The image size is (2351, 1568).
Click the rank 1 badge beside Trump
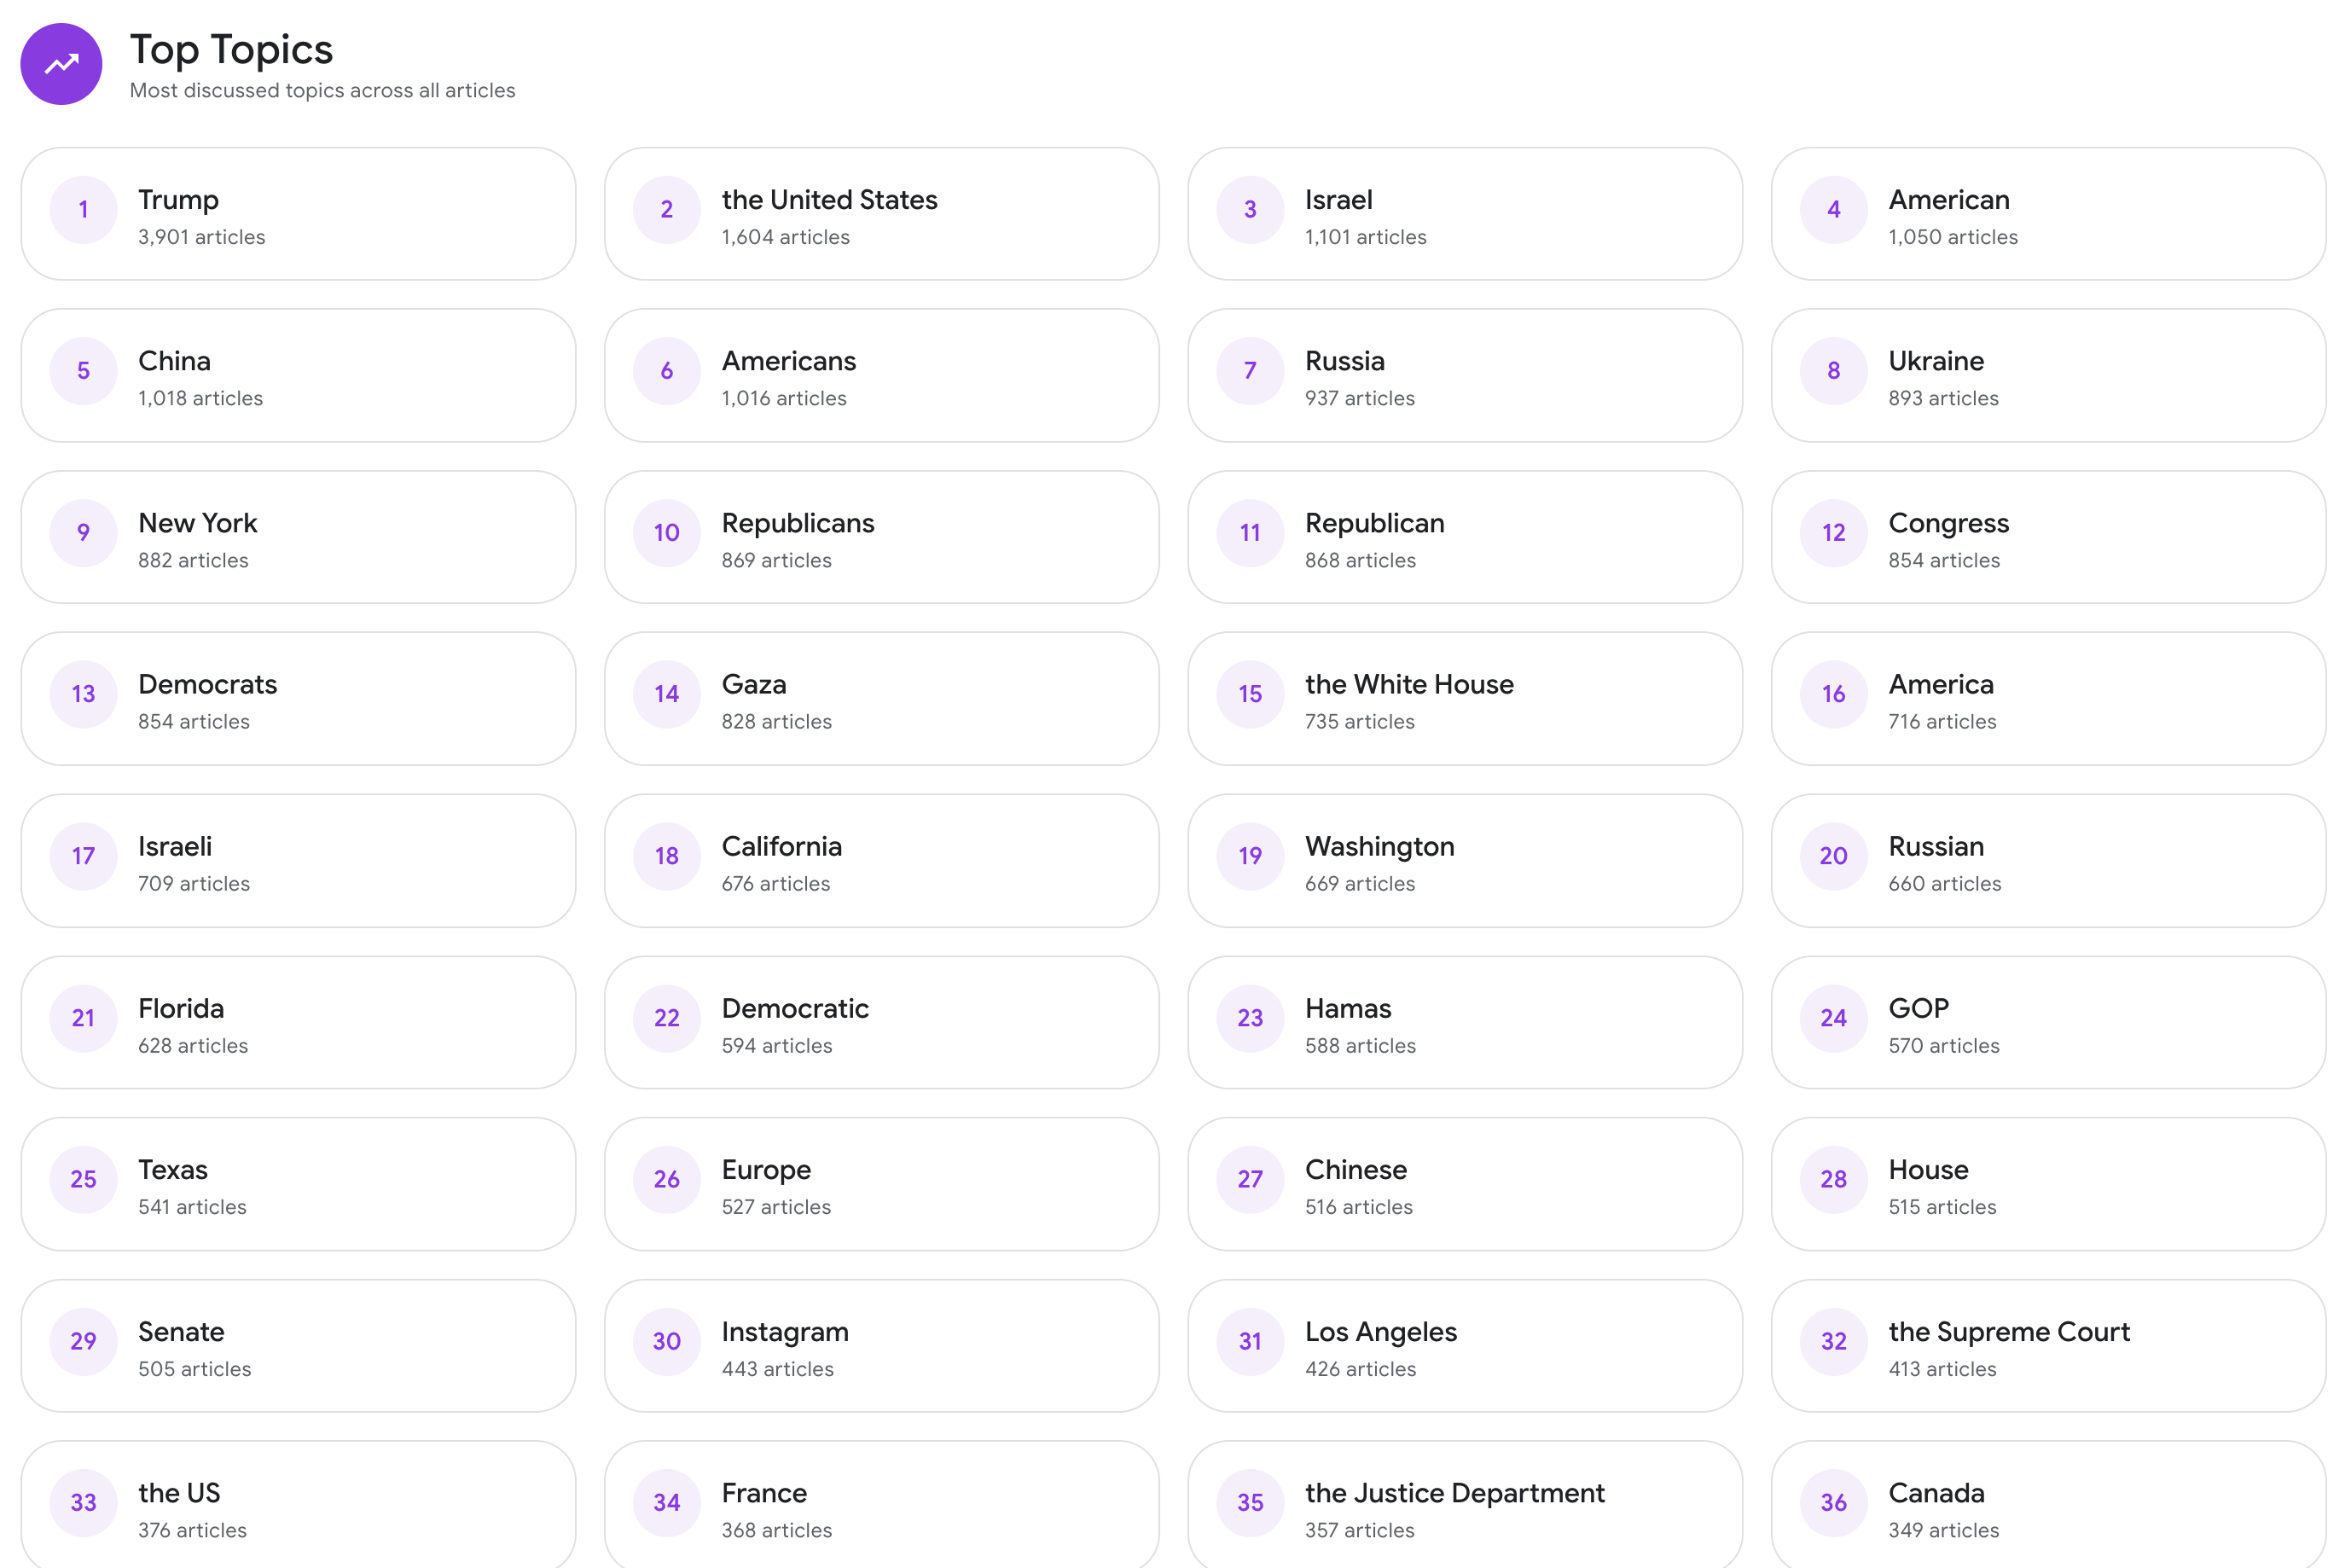click(x=83, y=210)
